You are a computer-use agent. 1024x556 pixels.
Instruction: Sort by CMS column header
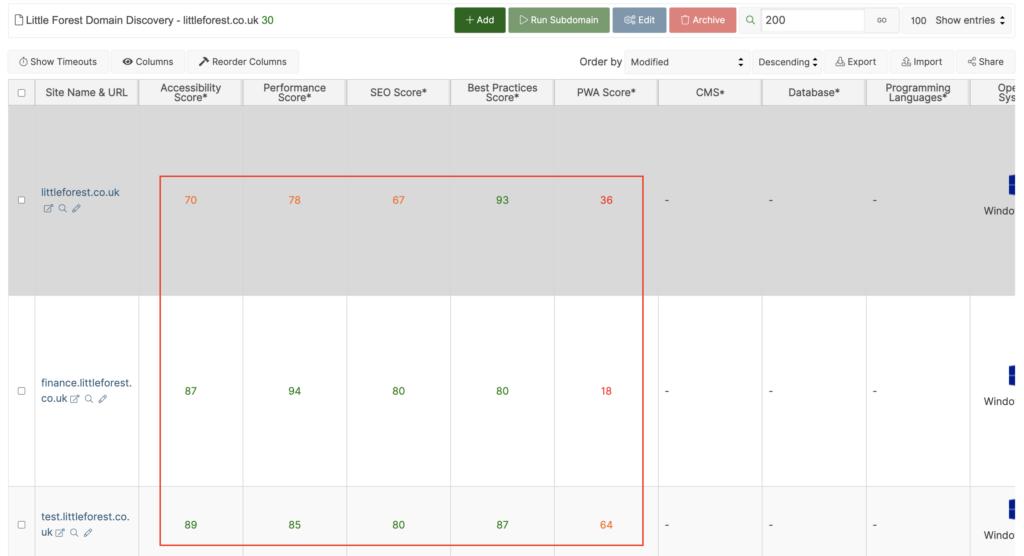point(710,92)
